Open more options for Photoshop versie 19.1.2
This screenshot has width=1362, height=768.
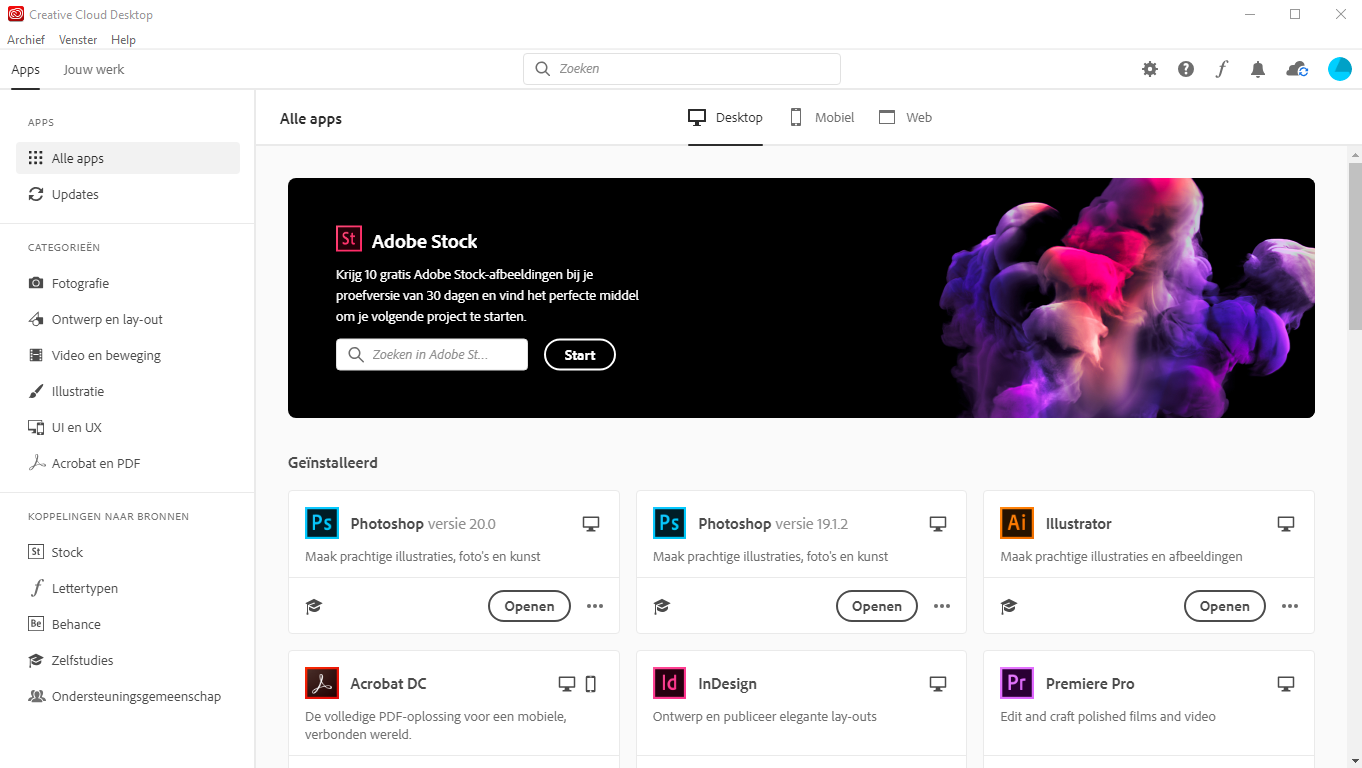click(x=942, y=606)
